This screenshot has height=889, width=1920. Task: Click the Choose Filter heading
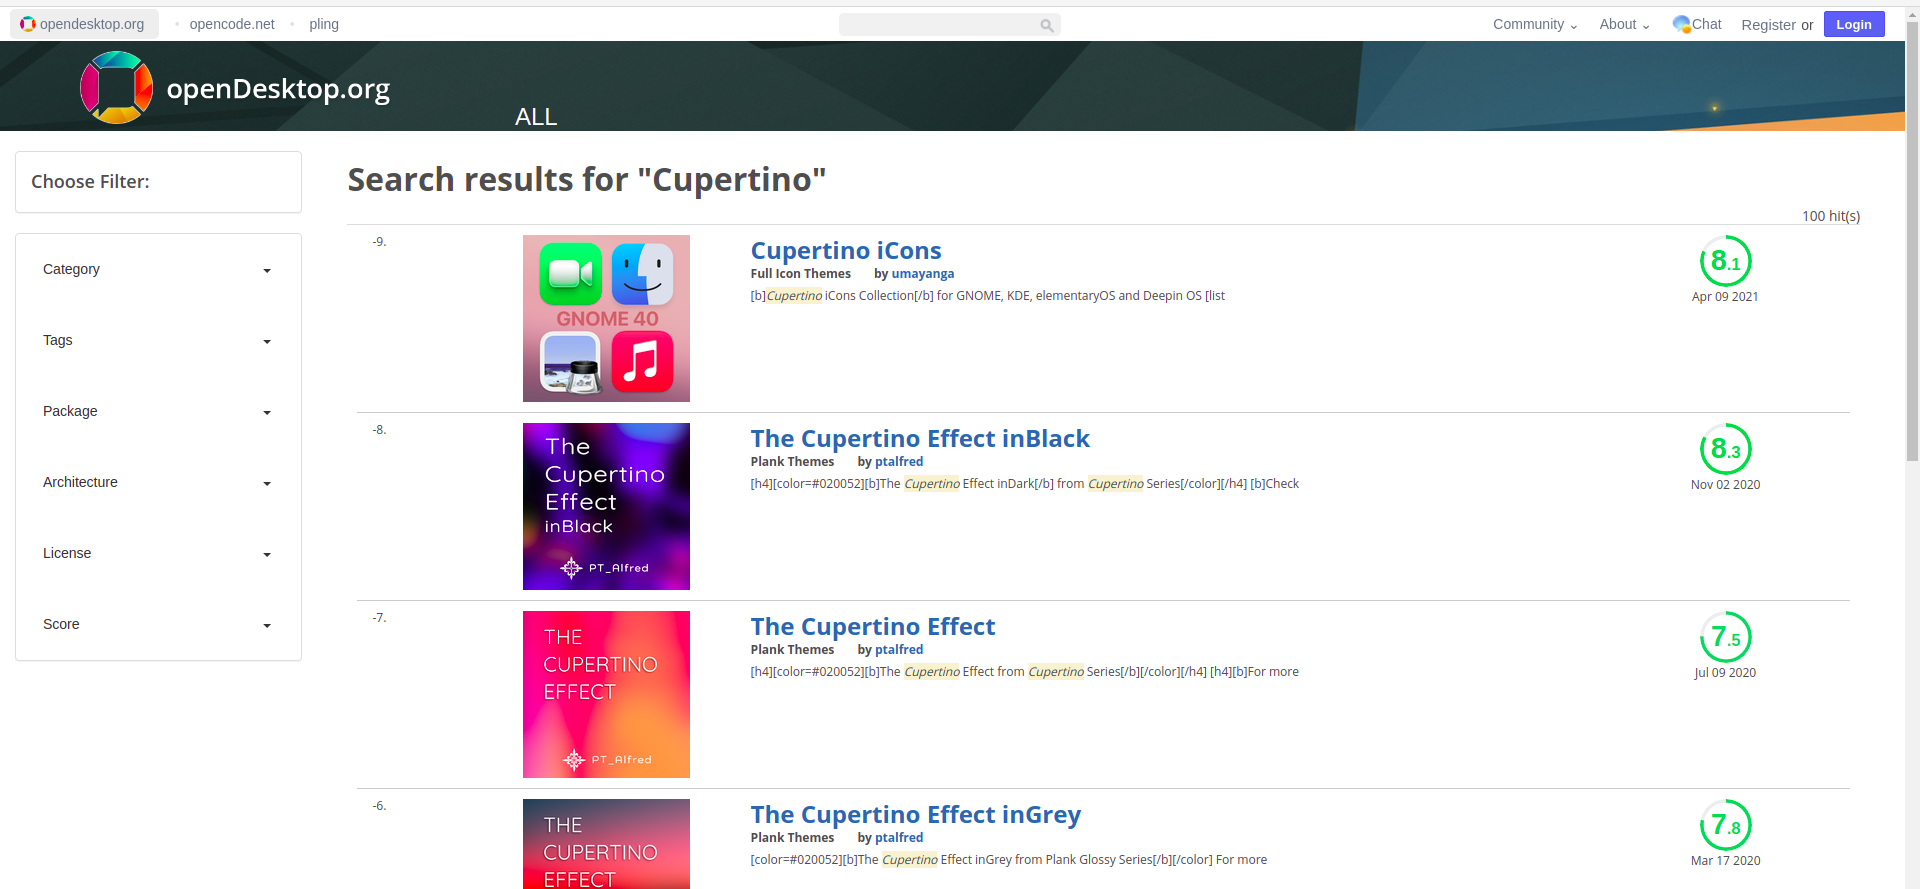90,182
